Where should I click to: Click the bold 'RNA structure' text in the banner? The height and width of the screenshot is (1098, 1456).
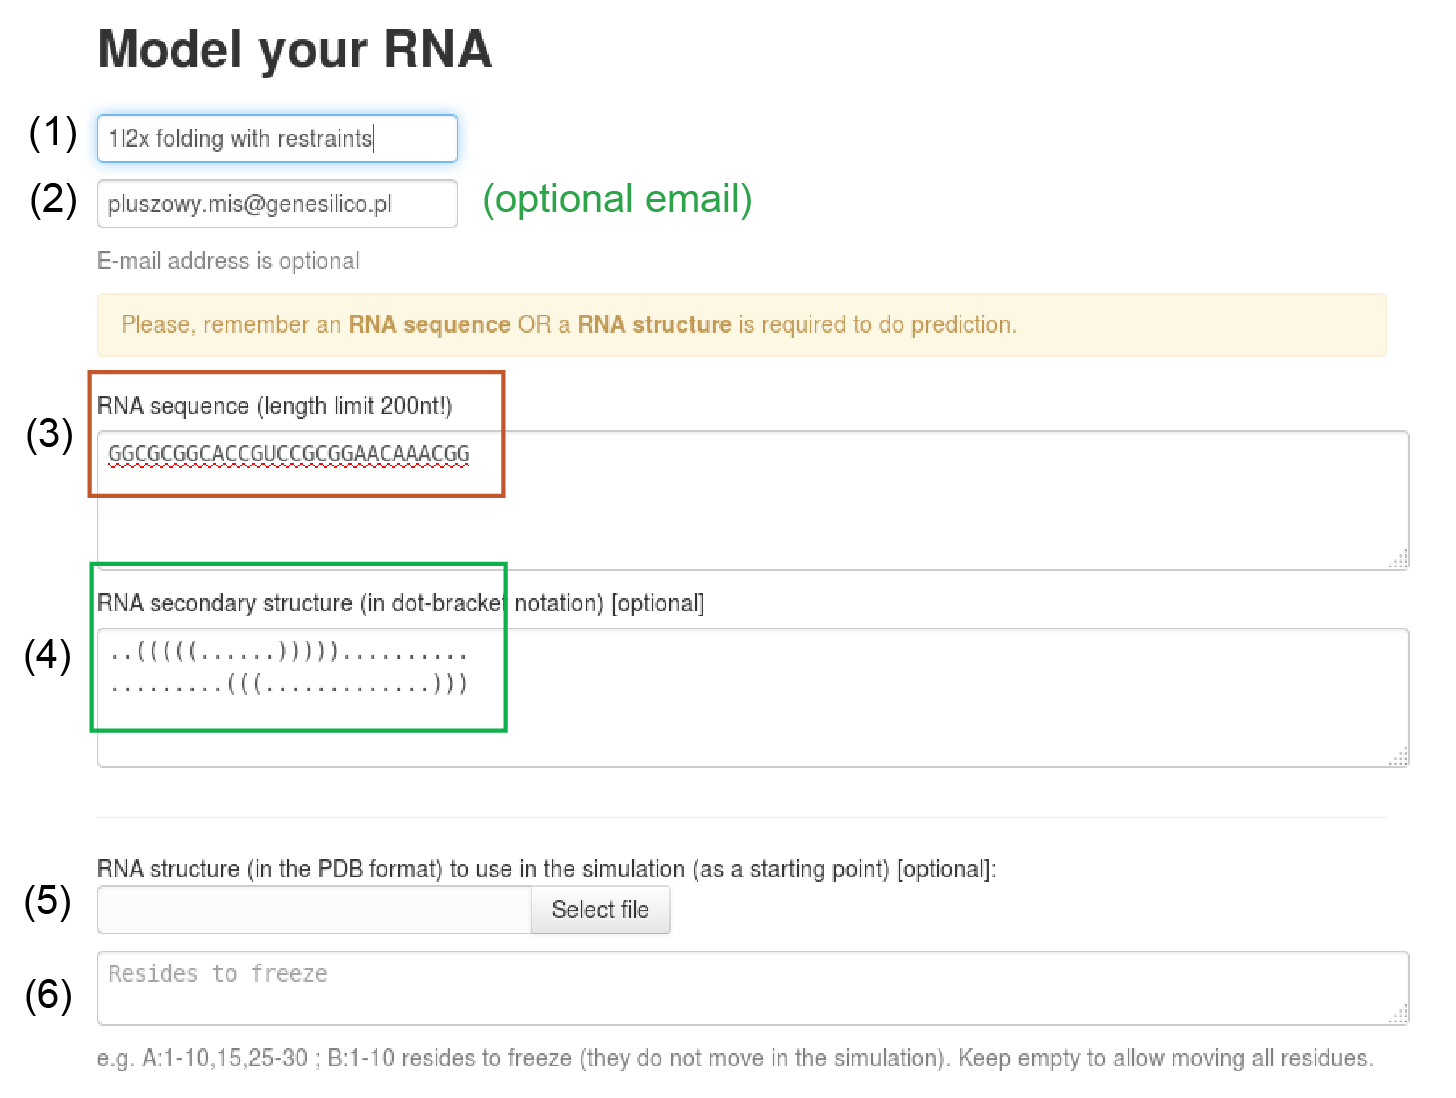click(654, 325)
